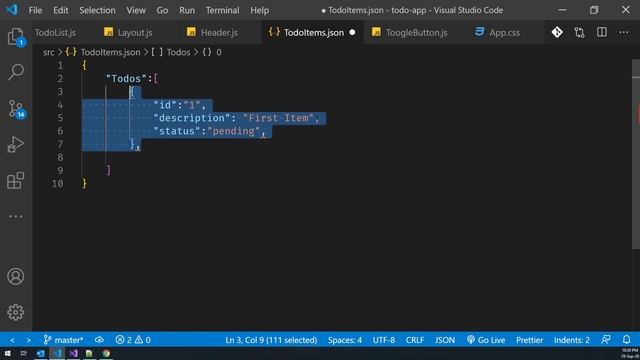
Task: Open the Extensions view
Action: 16,180
